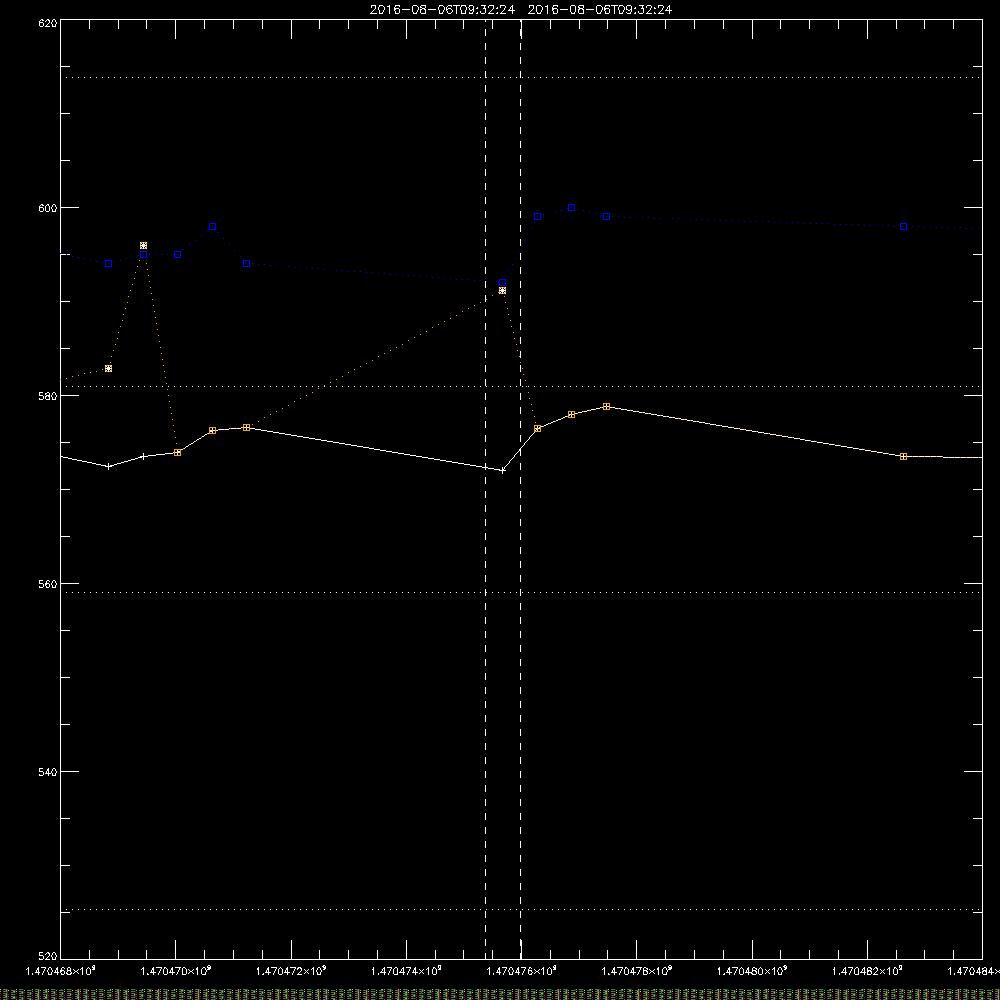1000x1000 pixels.
Task: Click the left 2016-08-06T09:32:24 timestamp in title
Action: [x=442, y=10]
